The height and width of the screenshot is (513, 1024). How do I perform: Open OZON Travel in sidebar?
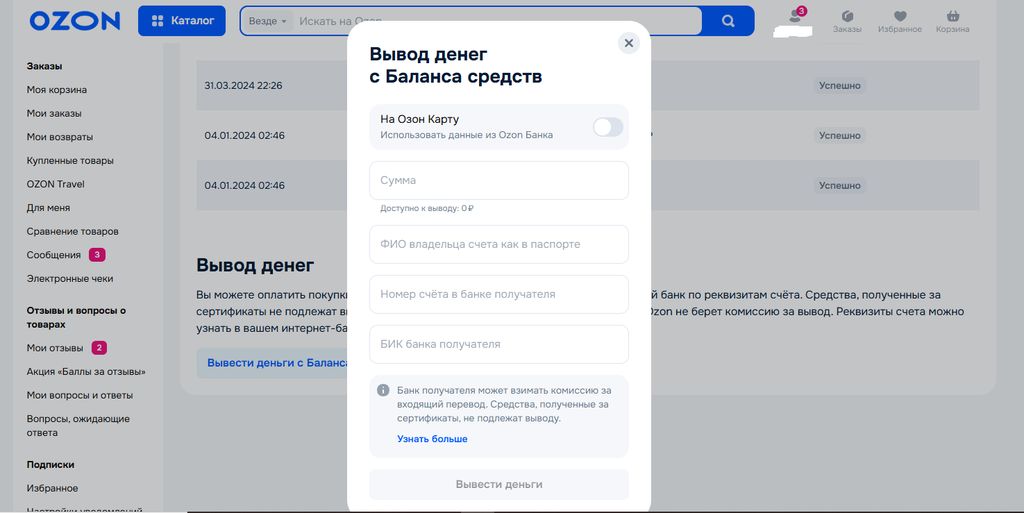coord(56,184)
